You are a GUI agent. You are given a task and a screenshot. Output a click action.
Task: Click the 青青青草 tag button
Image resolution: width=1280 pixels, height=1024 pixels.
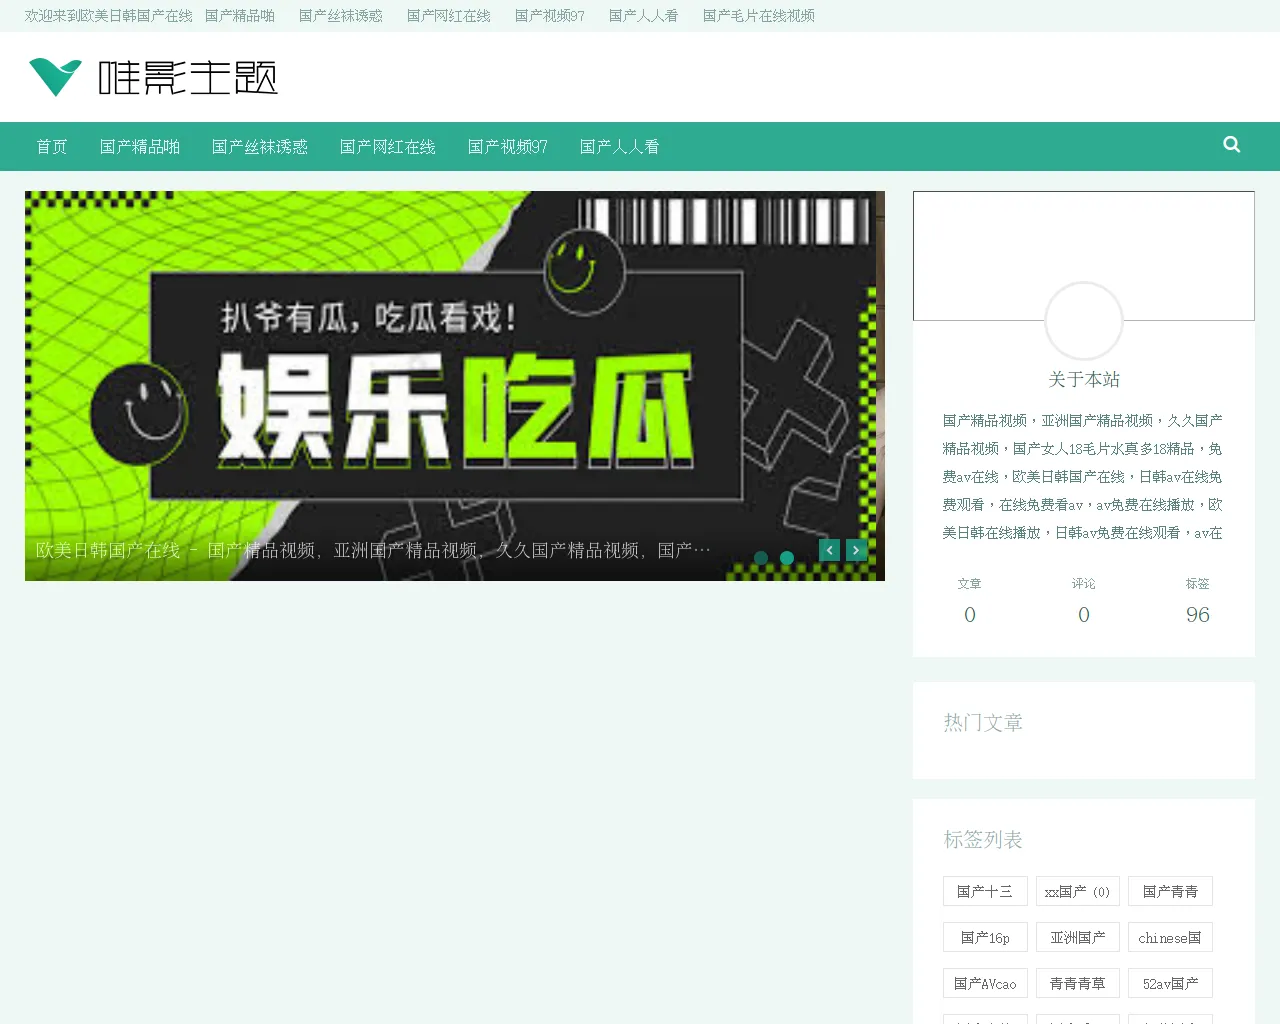click(1077, 983)
